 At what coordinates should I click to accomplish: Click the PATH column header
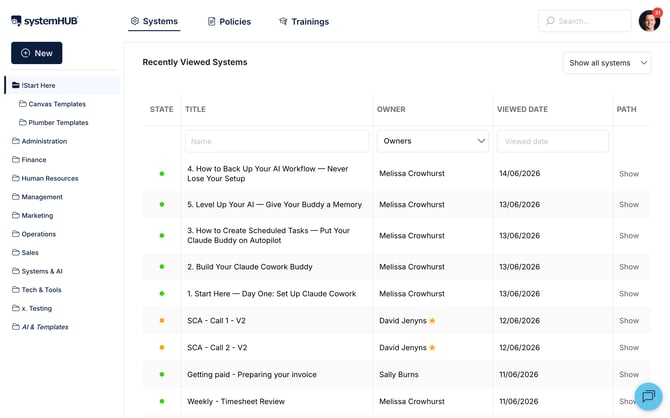[x=626, y=109]
